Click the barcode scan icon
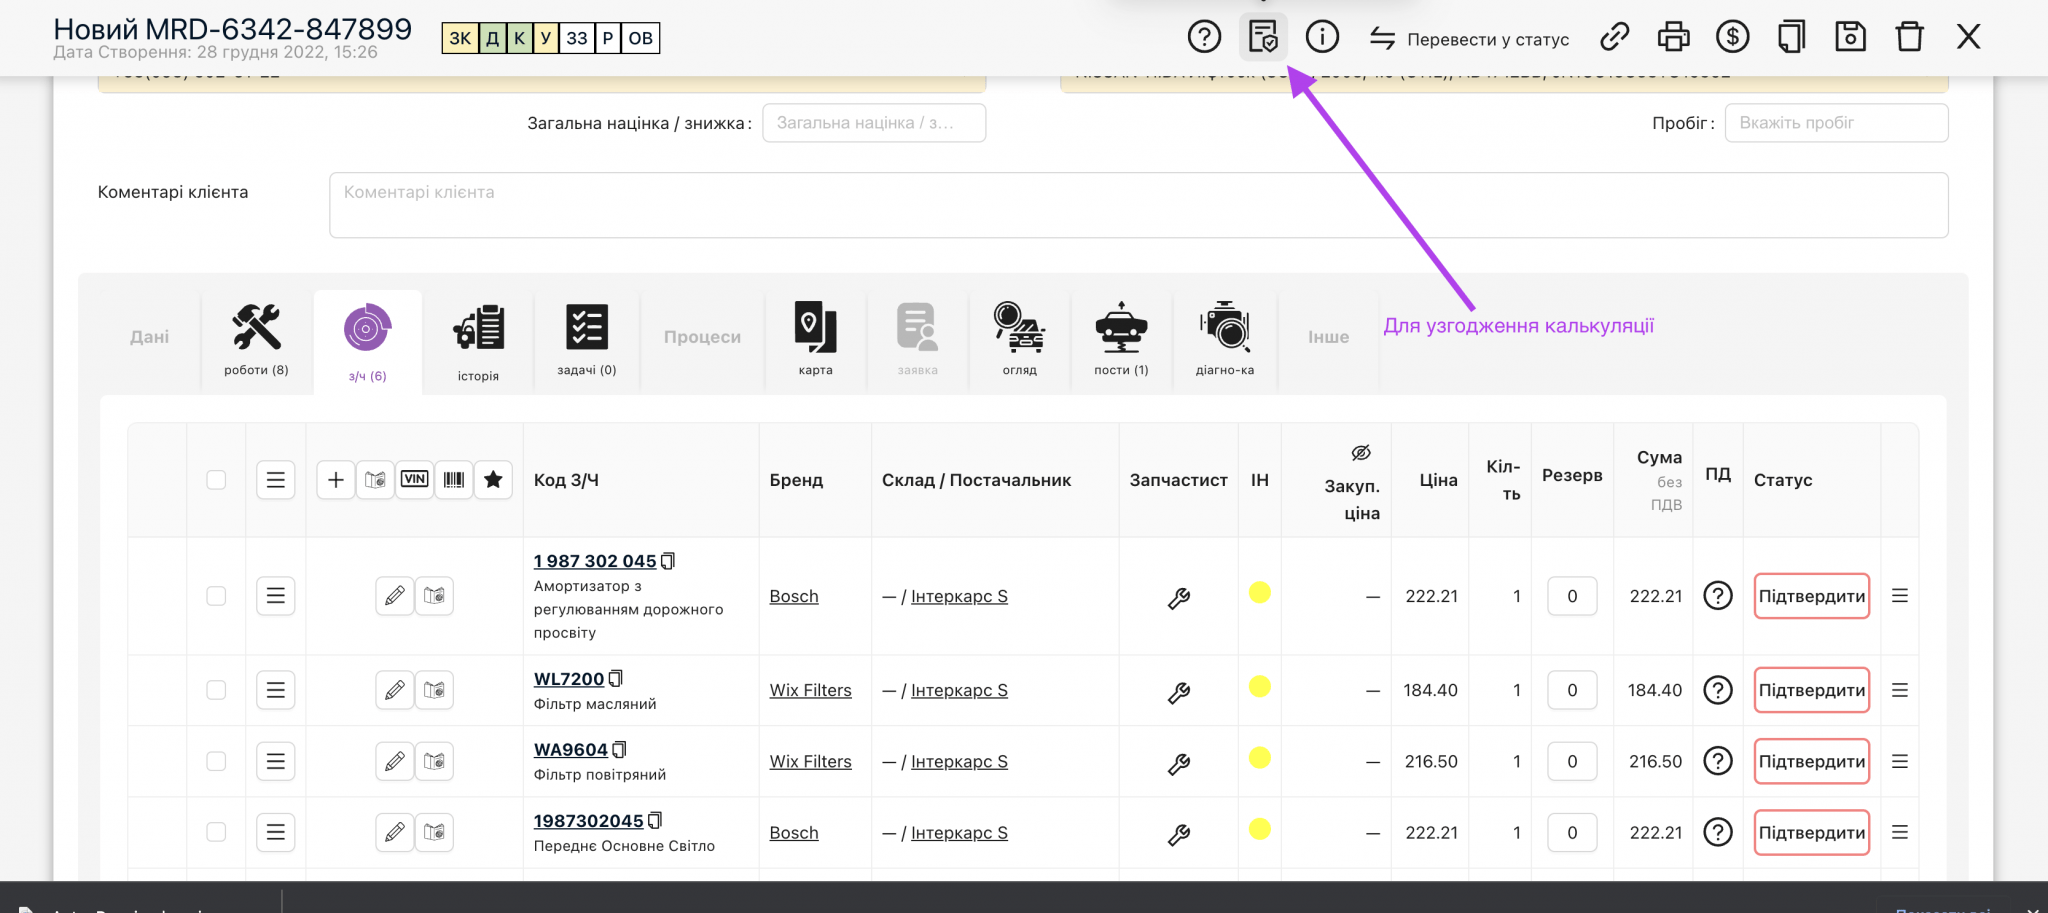2048x913 pixels. tap(454, 480)
